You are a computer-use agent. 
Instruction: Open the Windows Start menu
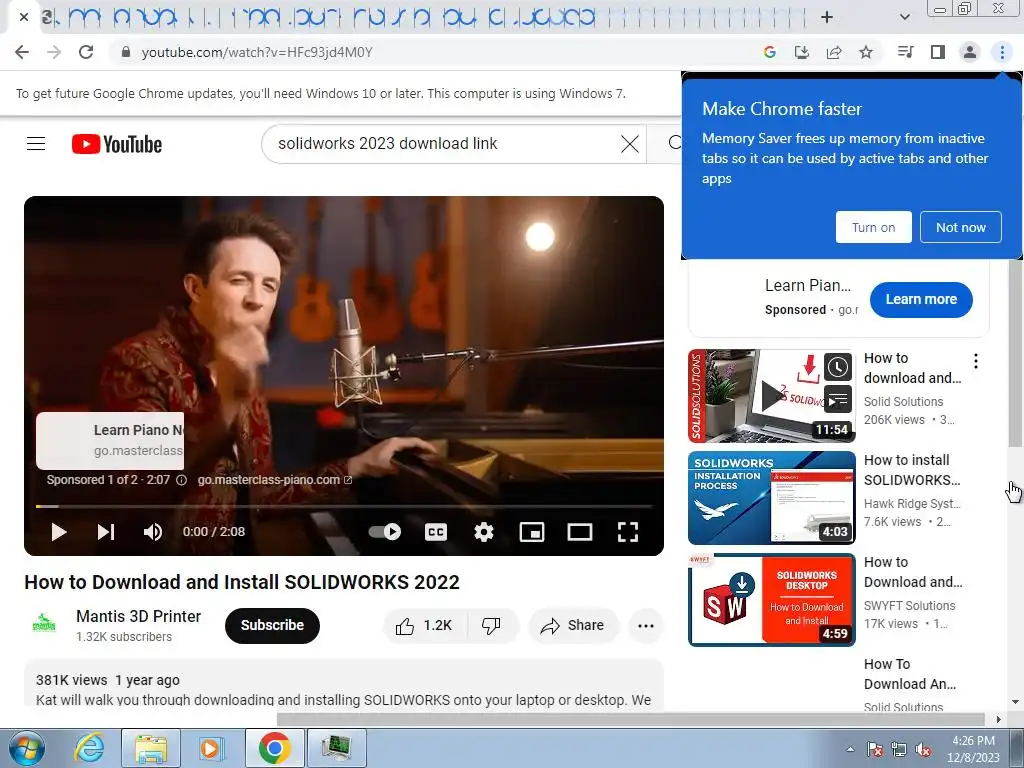(26, 748)
